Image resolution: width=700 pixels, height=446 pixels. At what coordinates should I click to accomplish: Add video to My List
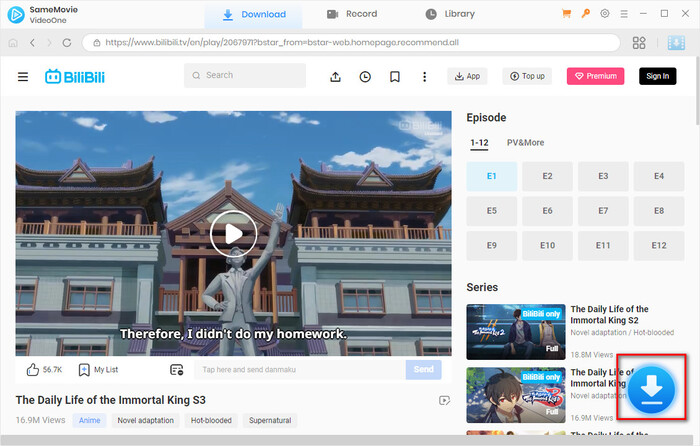click(x=98, y=370)
